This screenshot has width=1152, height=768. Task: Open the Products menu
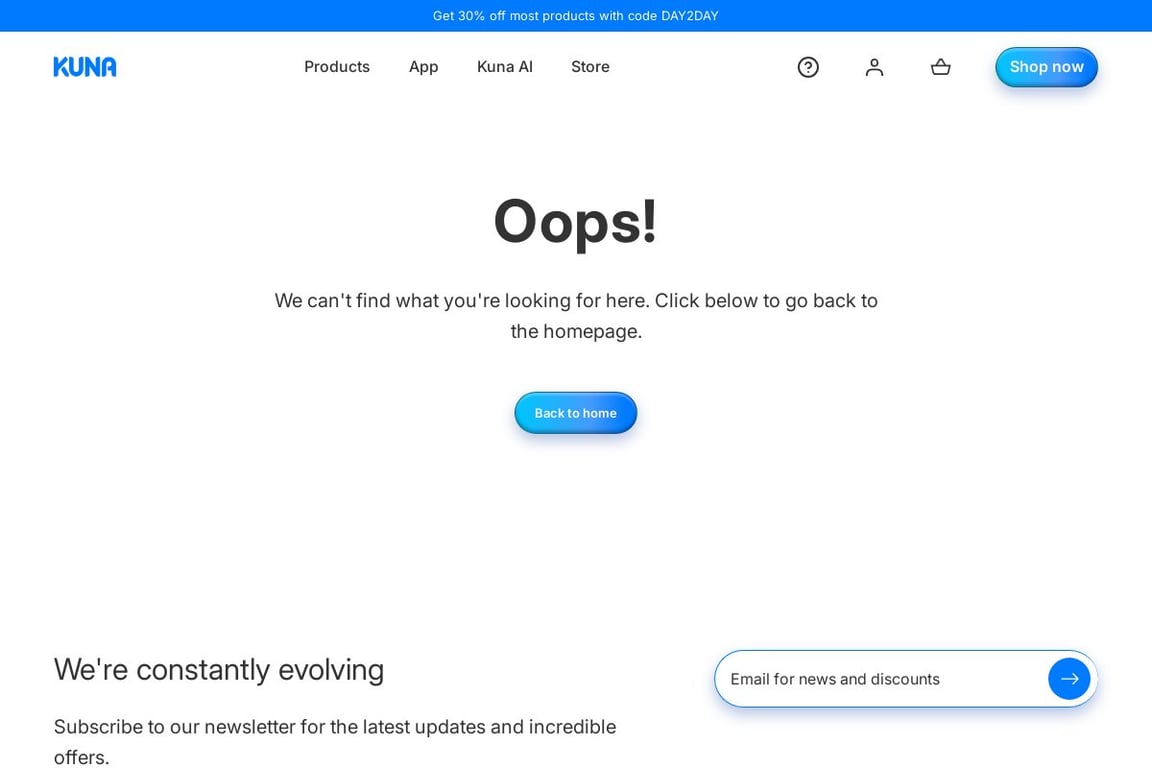pyautogui.click(x=336, y=67)
